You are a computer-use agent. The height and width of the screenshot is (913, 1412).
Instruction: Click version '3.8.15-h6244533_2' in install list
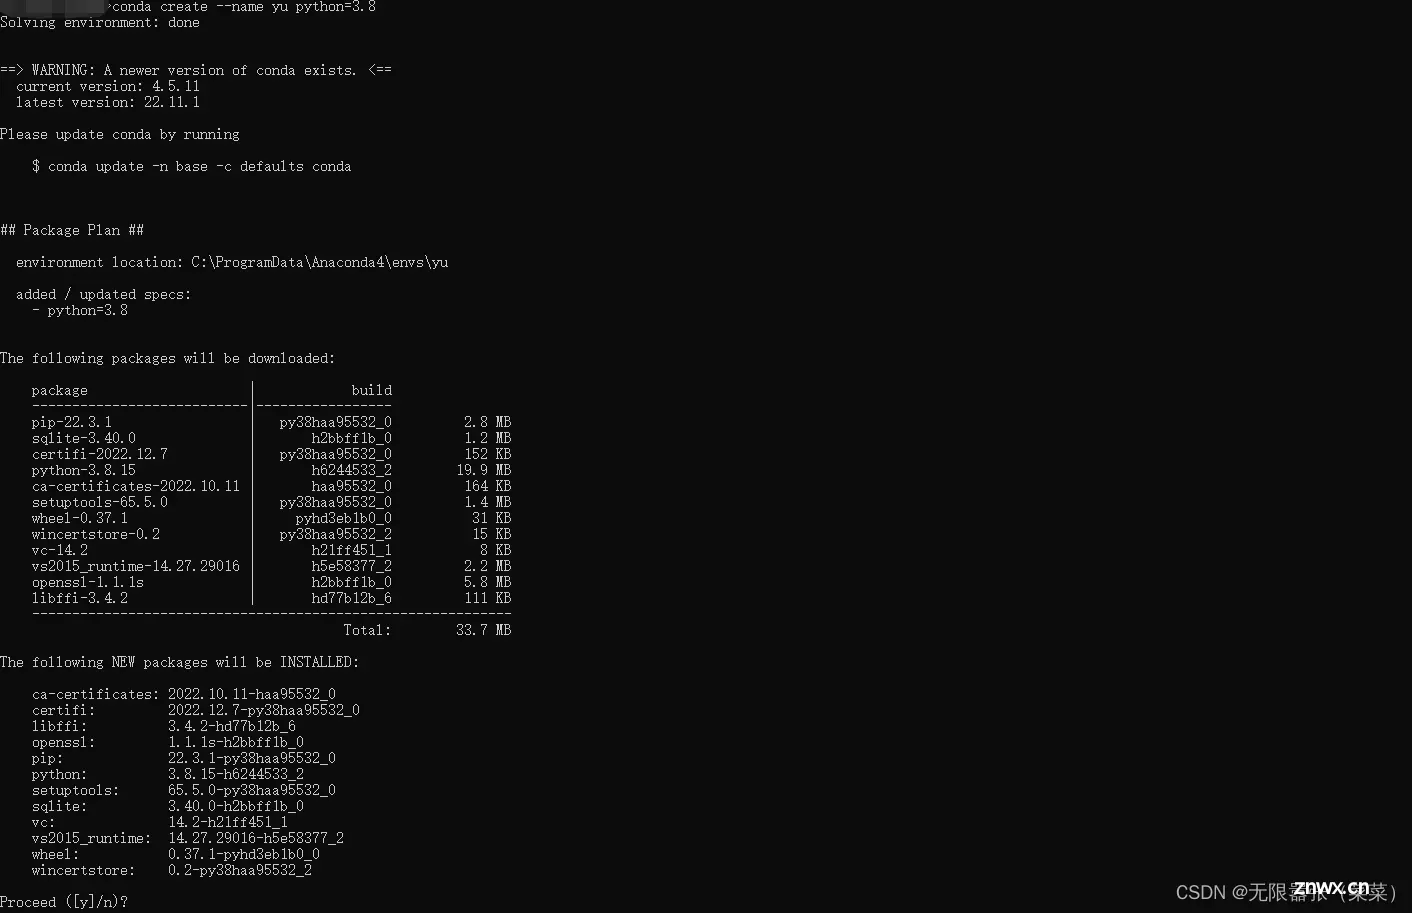pyautogui.click(x=236, y=774)
